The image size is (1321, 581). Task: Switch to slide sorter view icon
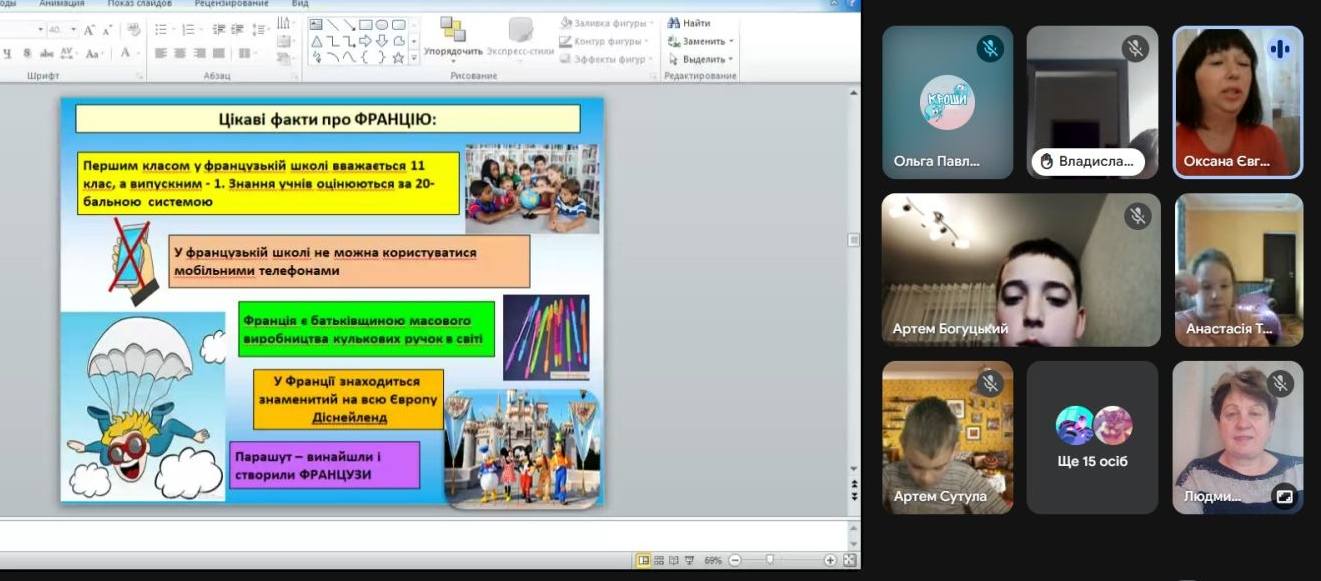(x=658, y=561)
